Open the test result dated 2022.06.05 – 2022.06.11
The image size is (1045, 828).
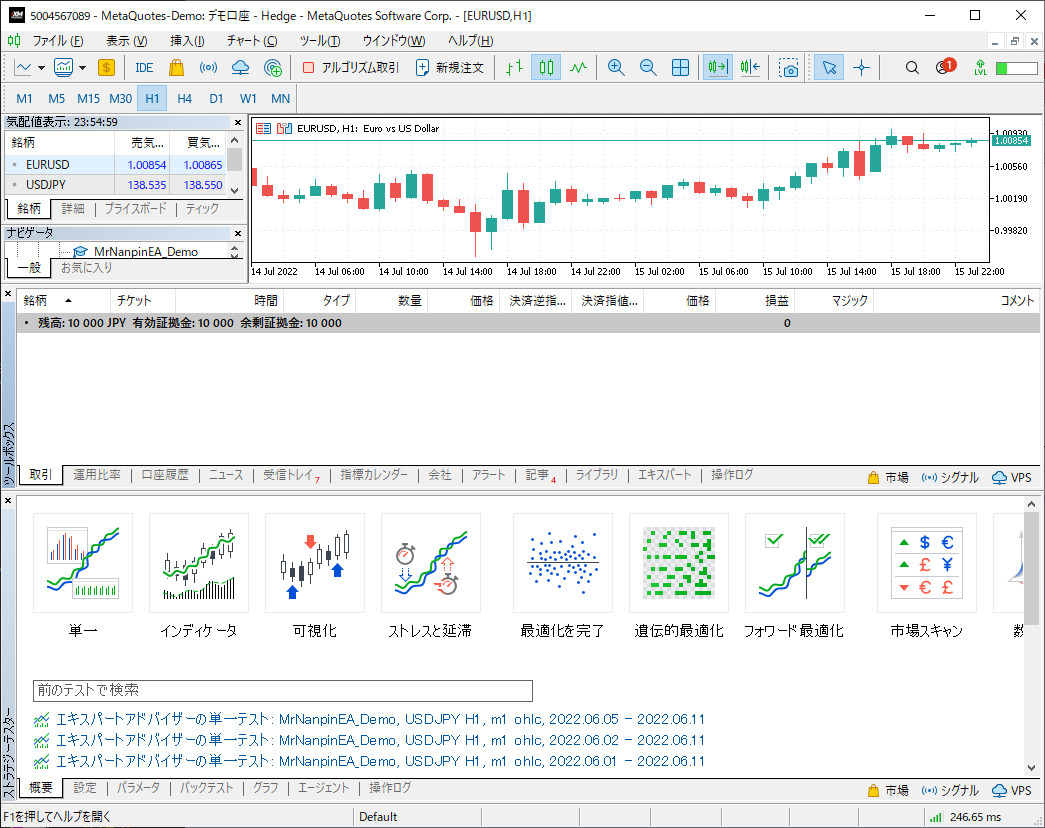(x=370, y=719)
